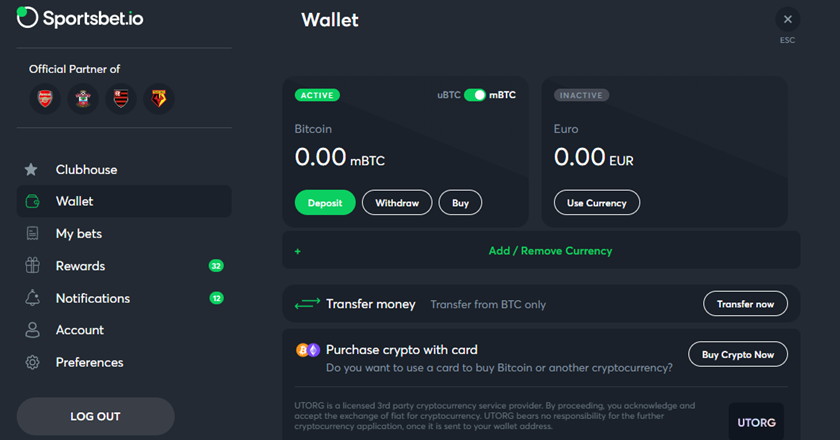Click the green Deposit button

[325, 203]
